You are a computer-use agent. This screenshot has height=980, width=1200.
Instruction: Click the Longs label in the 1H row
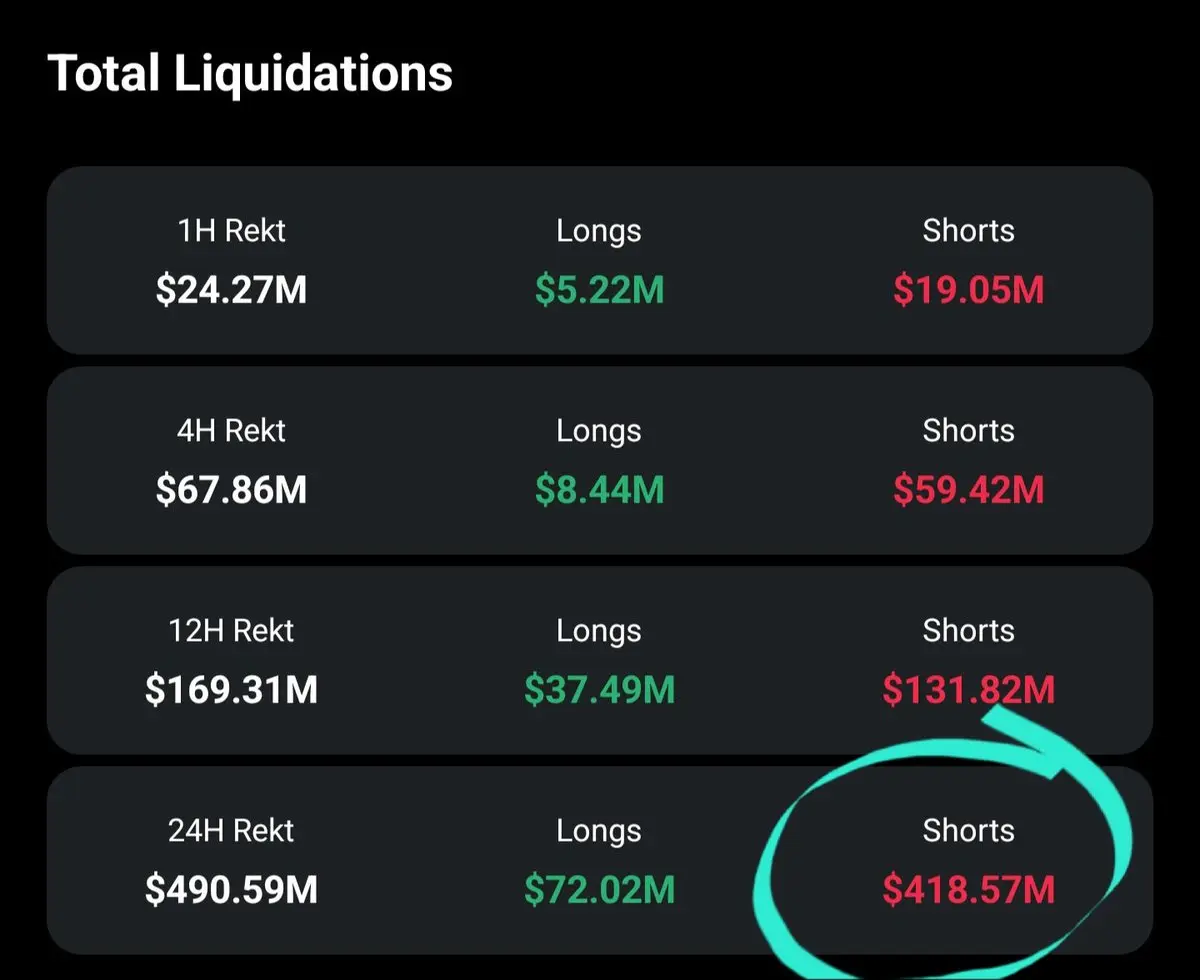pyautogui.click(x=599, y=231)
